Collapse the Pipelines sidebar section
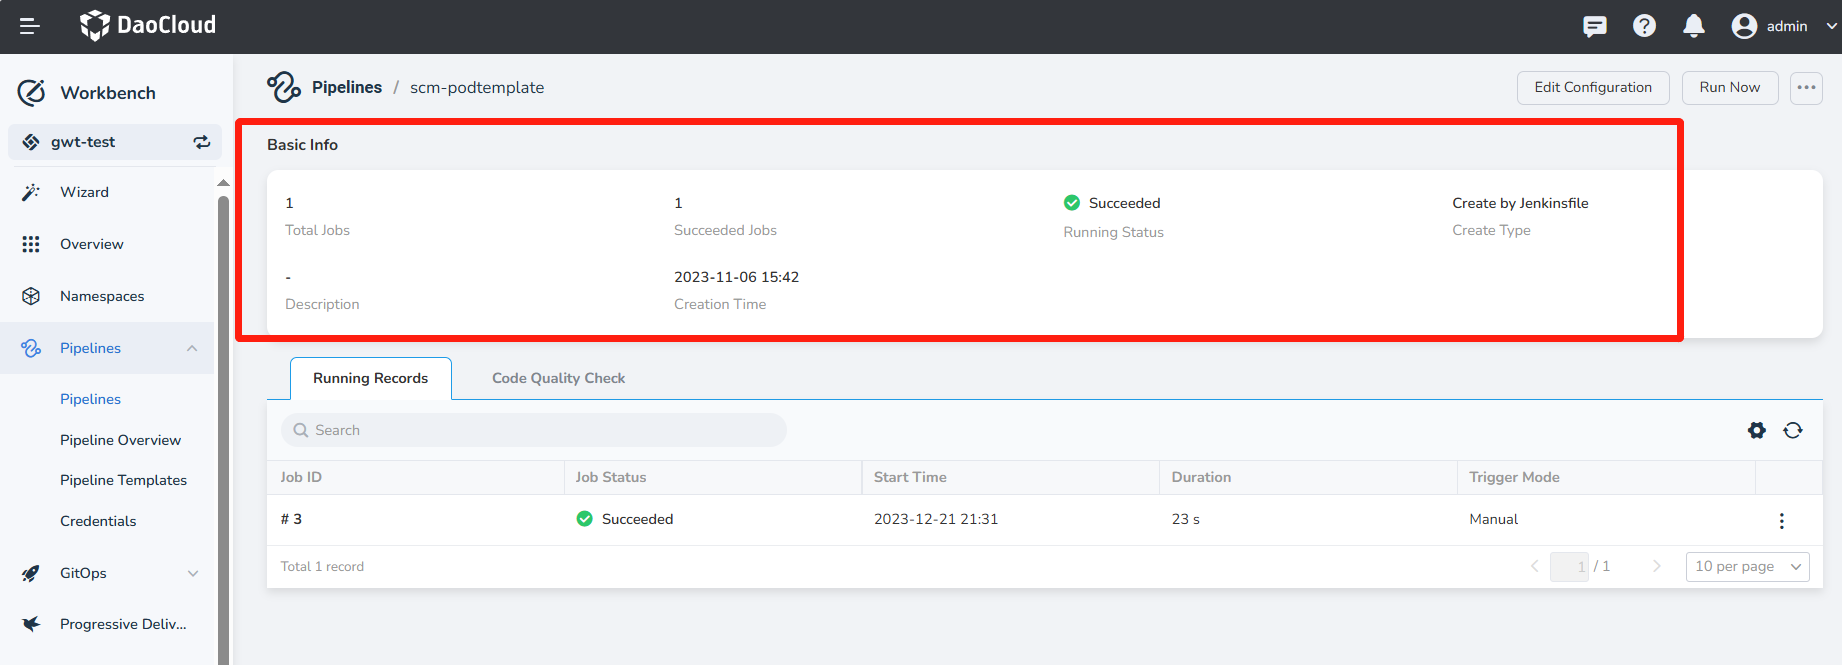 [x=192, y=348]
